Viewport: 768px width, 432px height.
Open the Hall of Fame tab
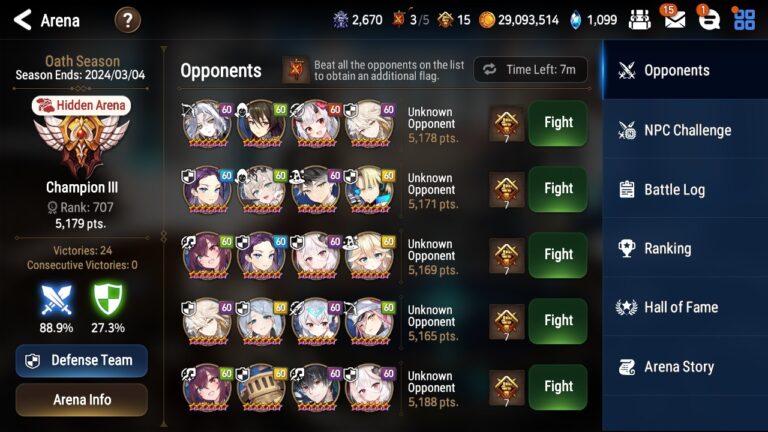685,308
